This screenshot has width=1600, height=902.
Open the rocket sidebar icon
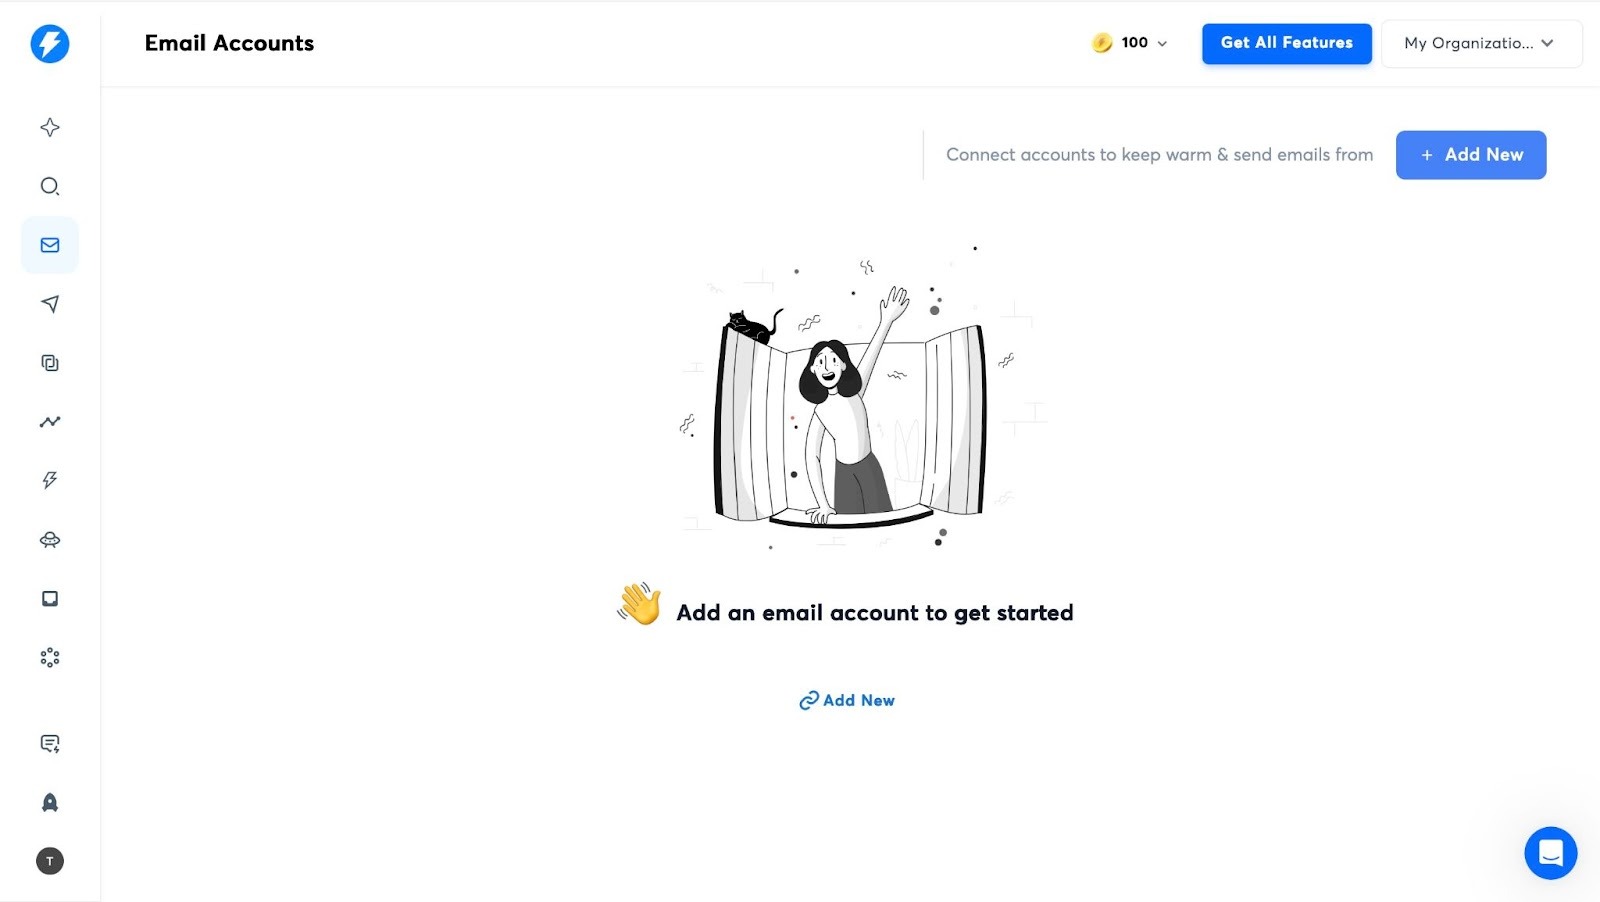point(50,802)
